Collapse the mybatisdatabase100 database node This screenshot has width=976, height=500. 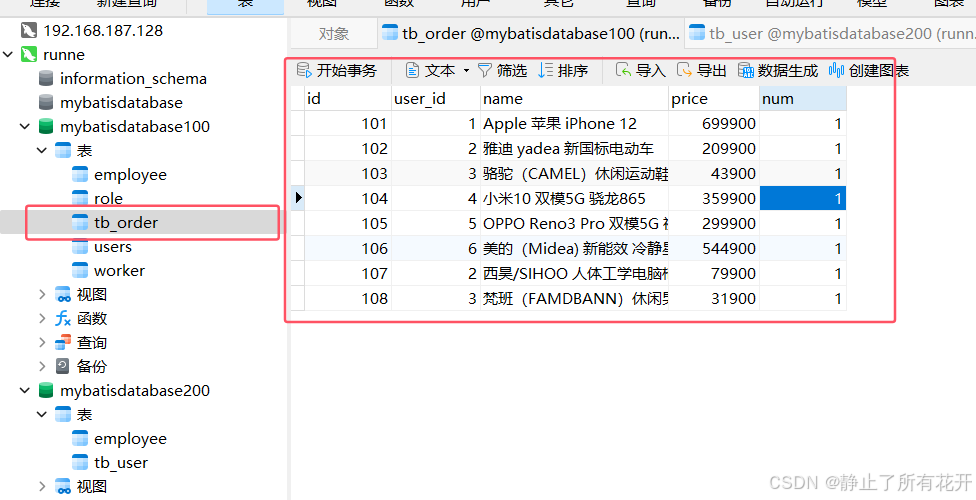pyautogui.click(x=25, y=126)
